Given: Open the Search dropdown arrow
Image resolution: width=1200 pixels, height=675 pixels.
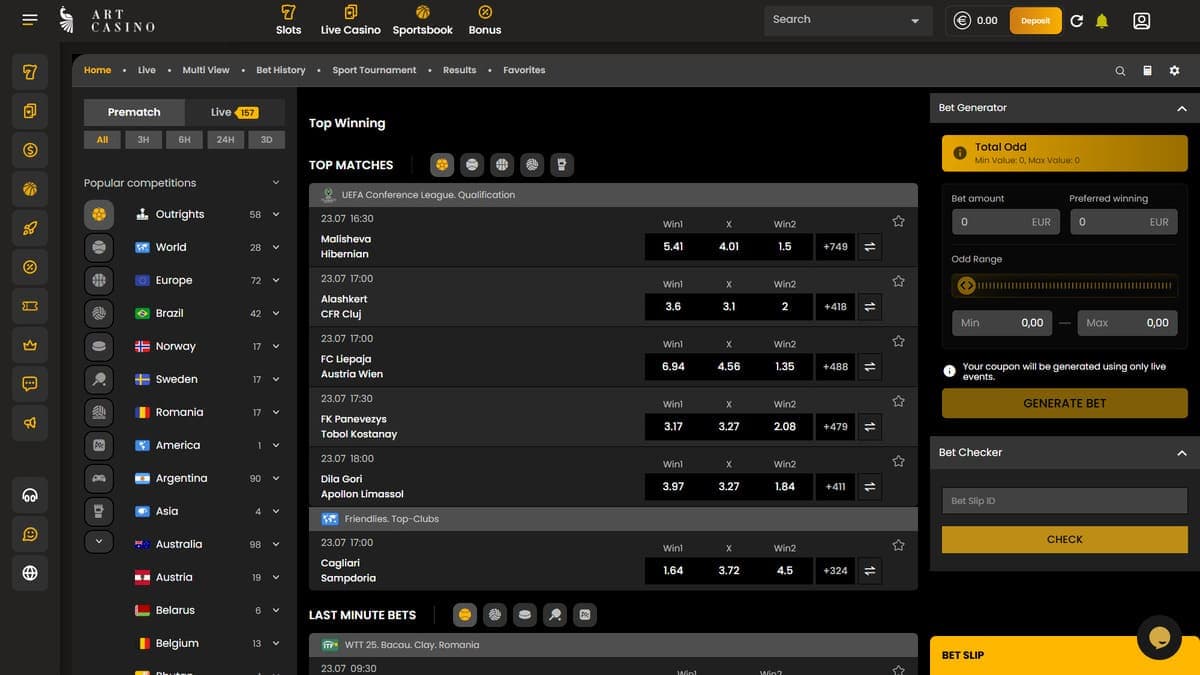Looking at the screenshot, I should [x=915, y=21].
